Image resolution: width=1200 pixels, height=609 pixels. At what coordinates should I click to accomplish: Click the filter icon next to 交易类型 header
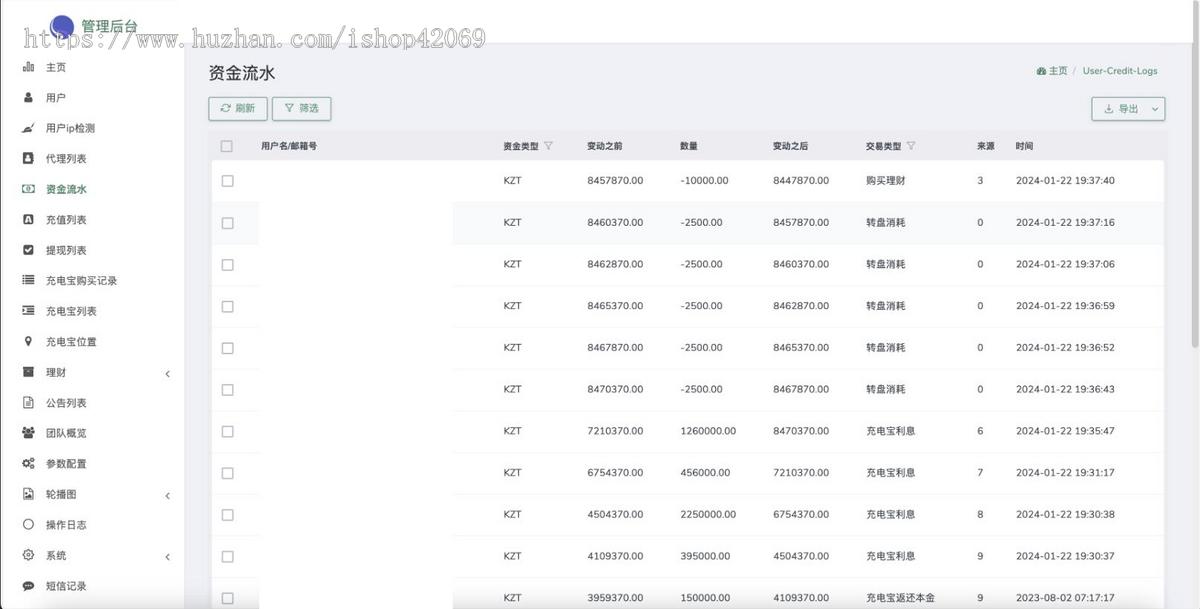click(x=910, y=146)
